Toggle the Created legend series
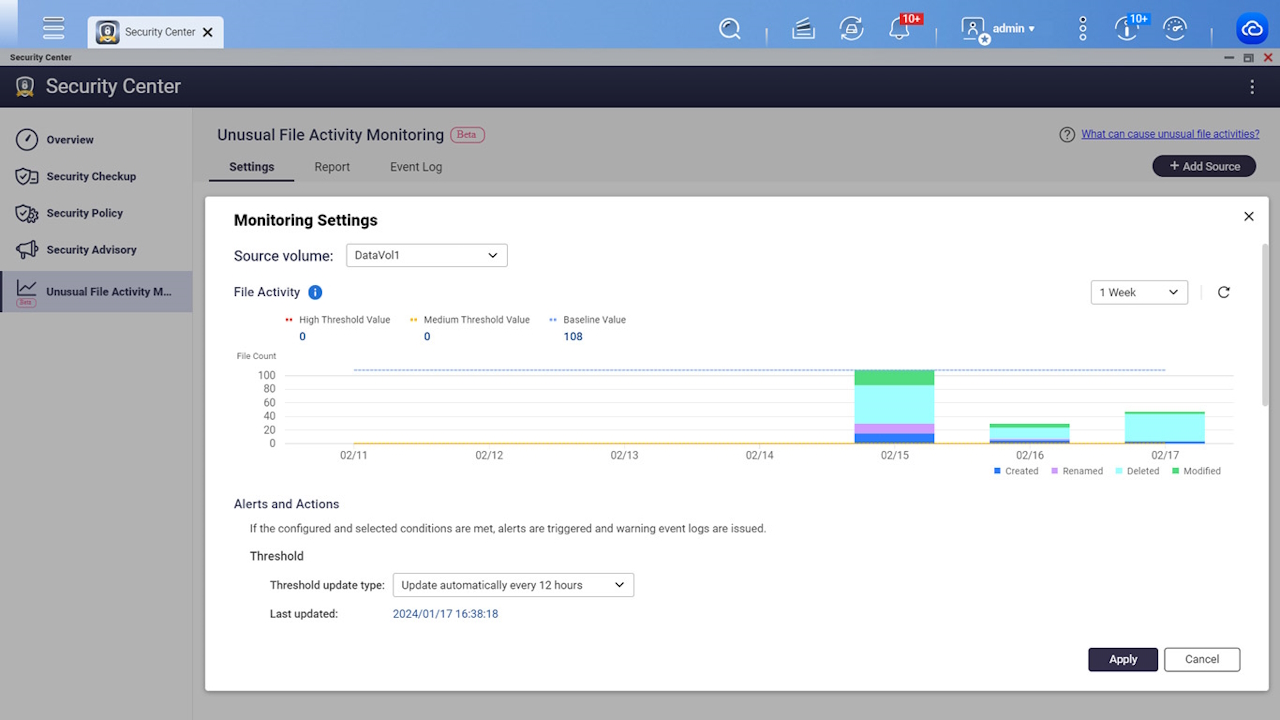This screenshot has width=1280, height=720. point(1016,471)
